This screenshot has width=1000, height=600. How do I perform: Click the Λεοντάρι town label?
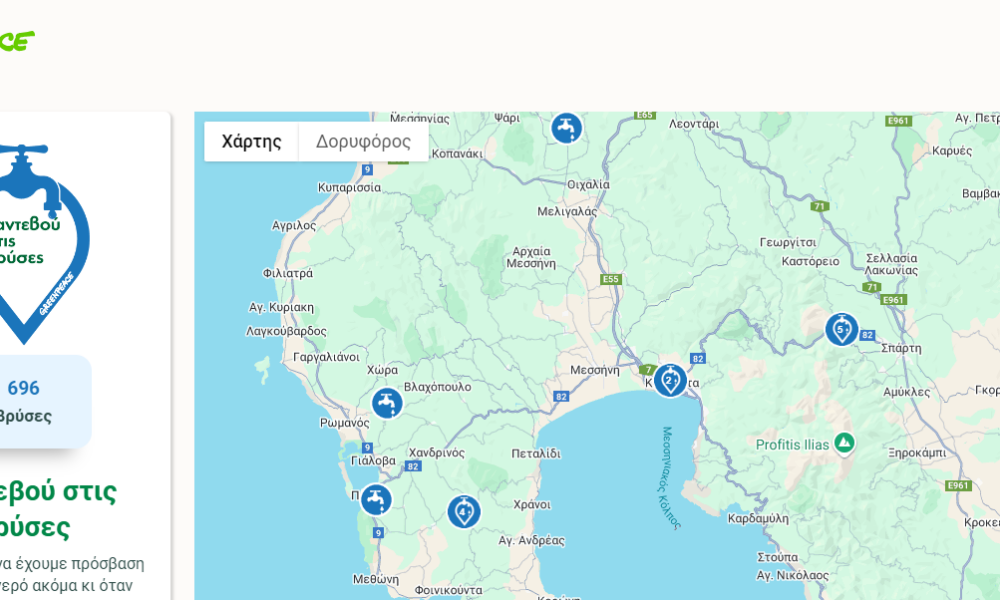694,124
